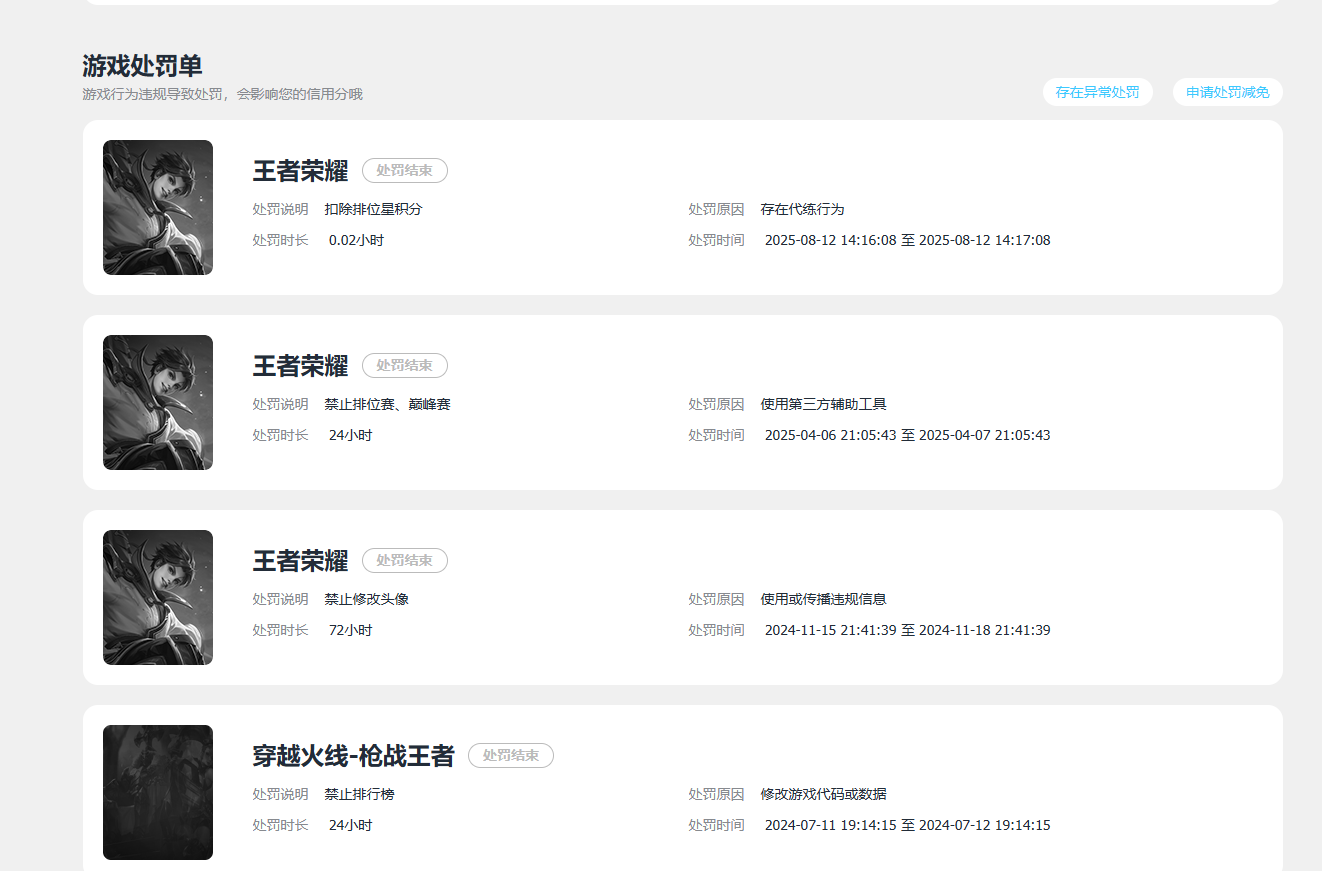Viewport: 1322px width, 871px height.
Task: Click time range 2025-04-06 21:05:43 至 2025-04-07 21:05:43
Action: [x=907, y=436]
